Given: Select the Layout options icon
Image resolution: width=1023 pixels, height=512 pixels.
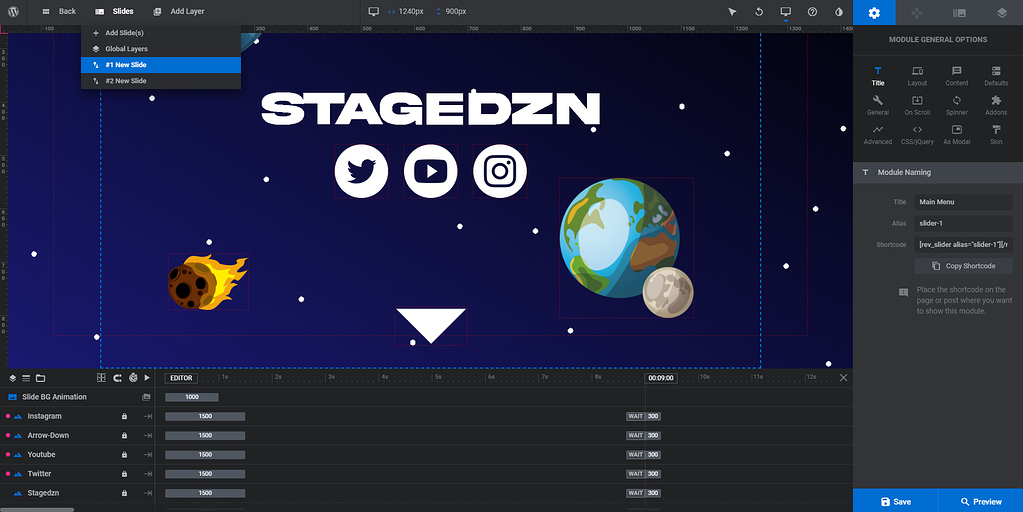Looking at the screenshot, I should pos(917,76).
